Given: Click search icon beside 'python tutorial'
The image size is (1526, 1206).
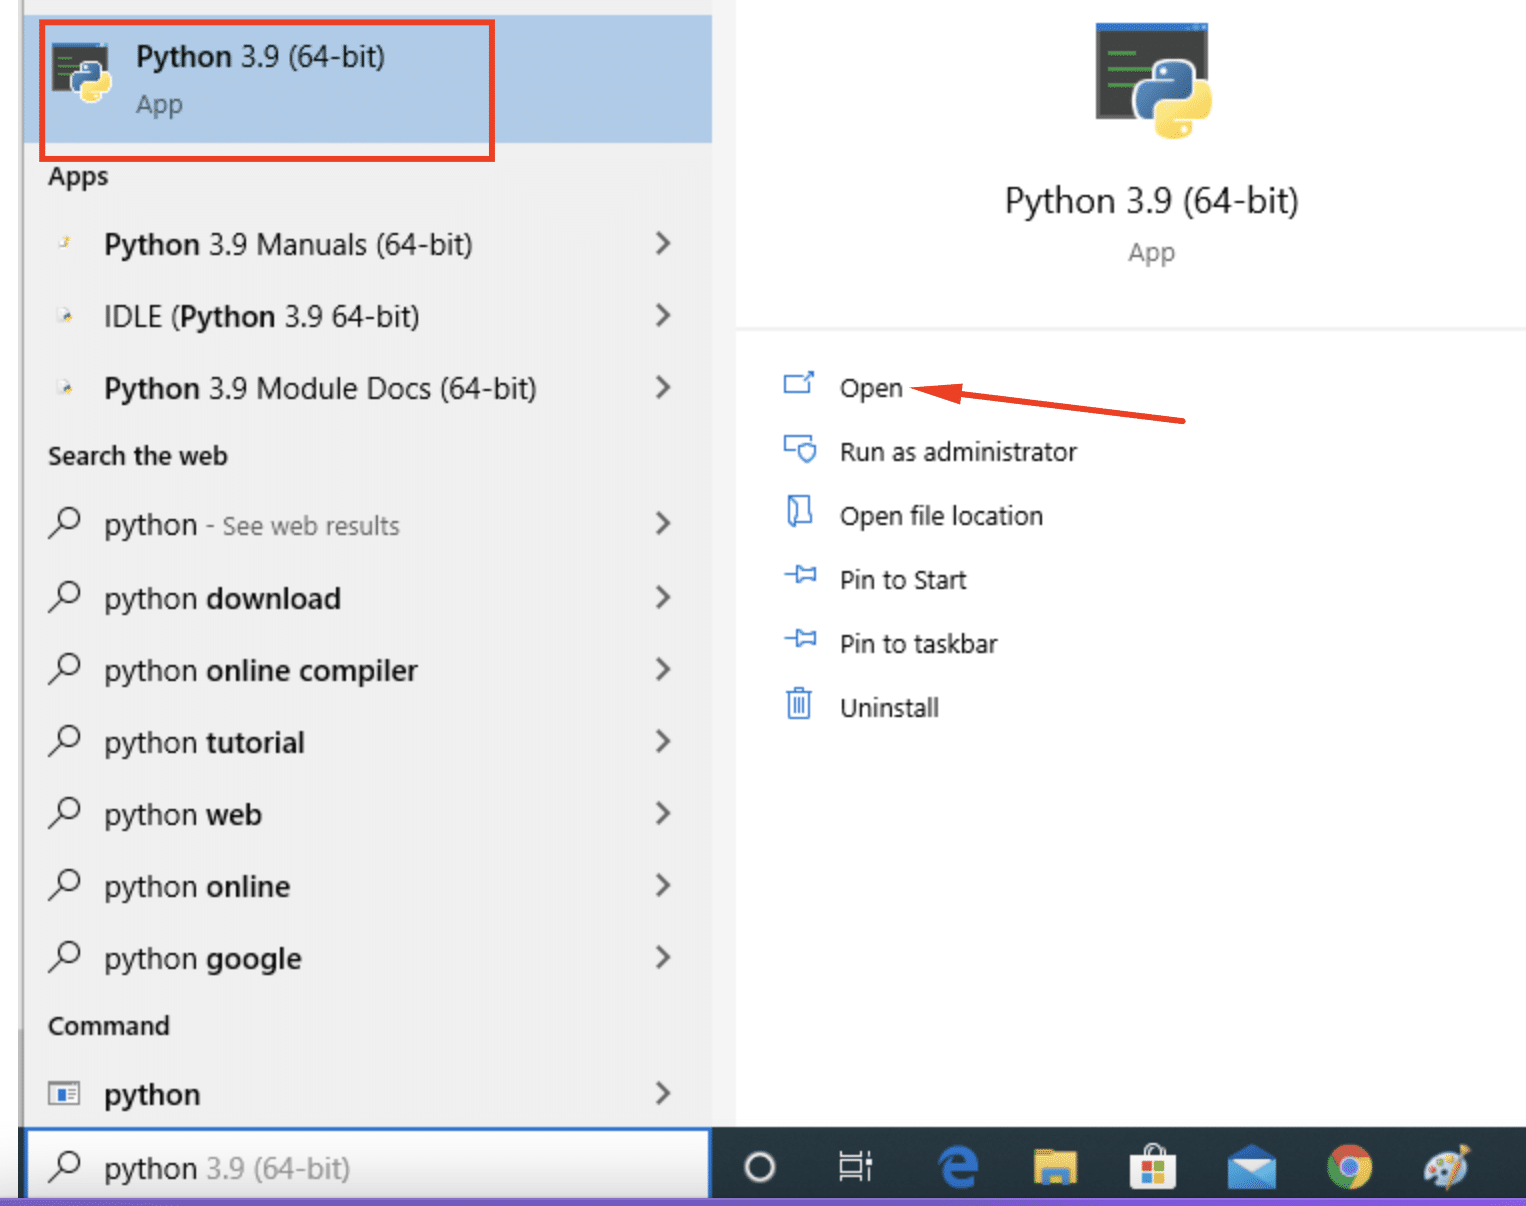Looking at the screenshot, I should pyautogui.click(x=64, y=740).
